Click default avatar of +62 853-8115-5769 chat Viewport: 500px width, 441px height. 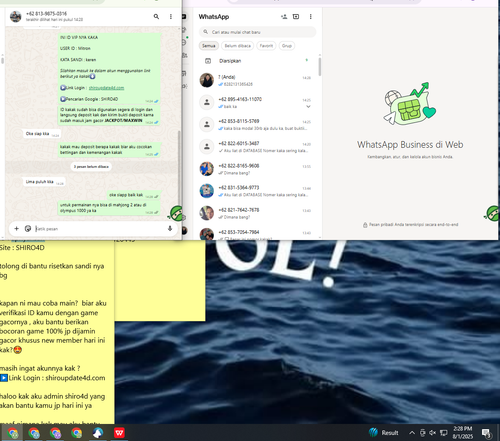[207, 124]
